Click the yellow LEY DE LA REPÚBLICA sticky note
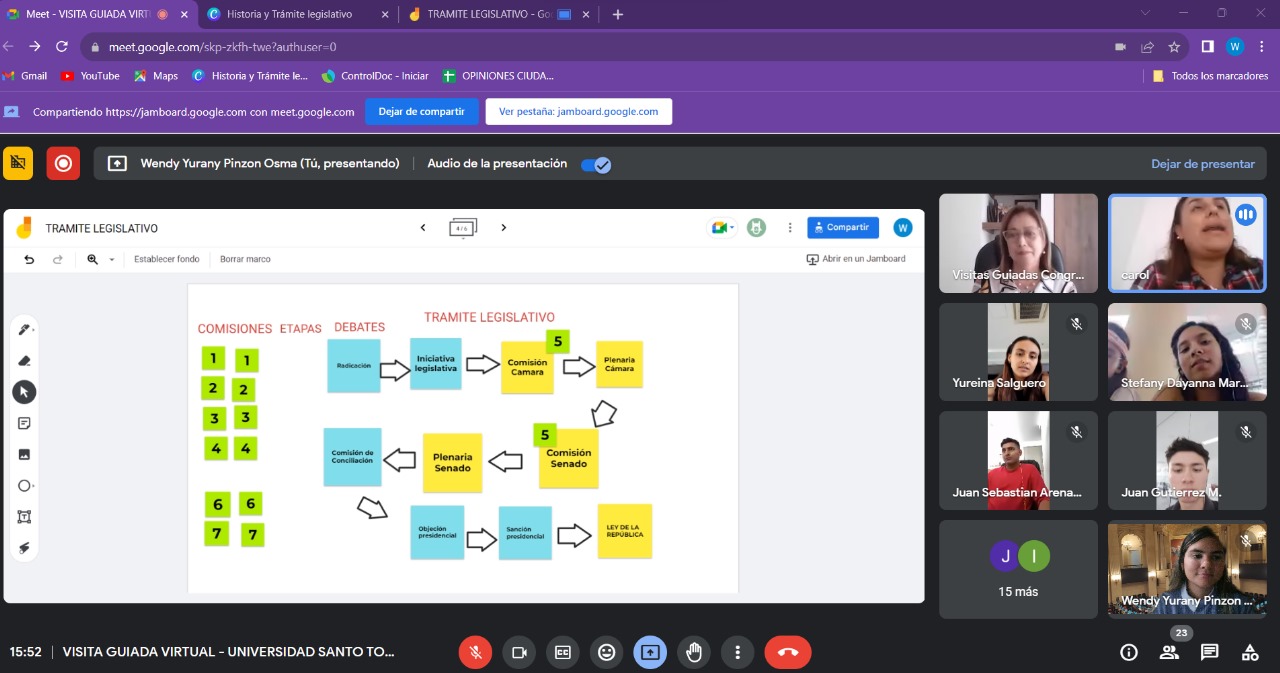1280x673 pixels. [x=625, y=531]
